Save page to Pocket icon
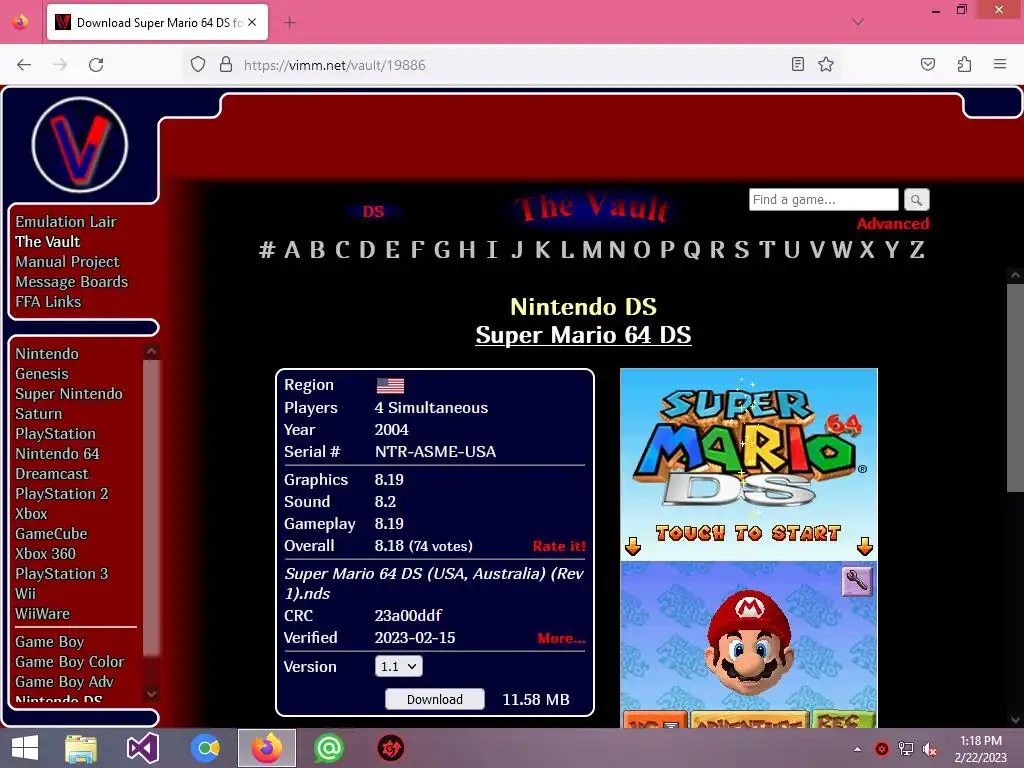Image resolution: width=1024 pixels, height=768 pixels. click(x=928, y=64)
